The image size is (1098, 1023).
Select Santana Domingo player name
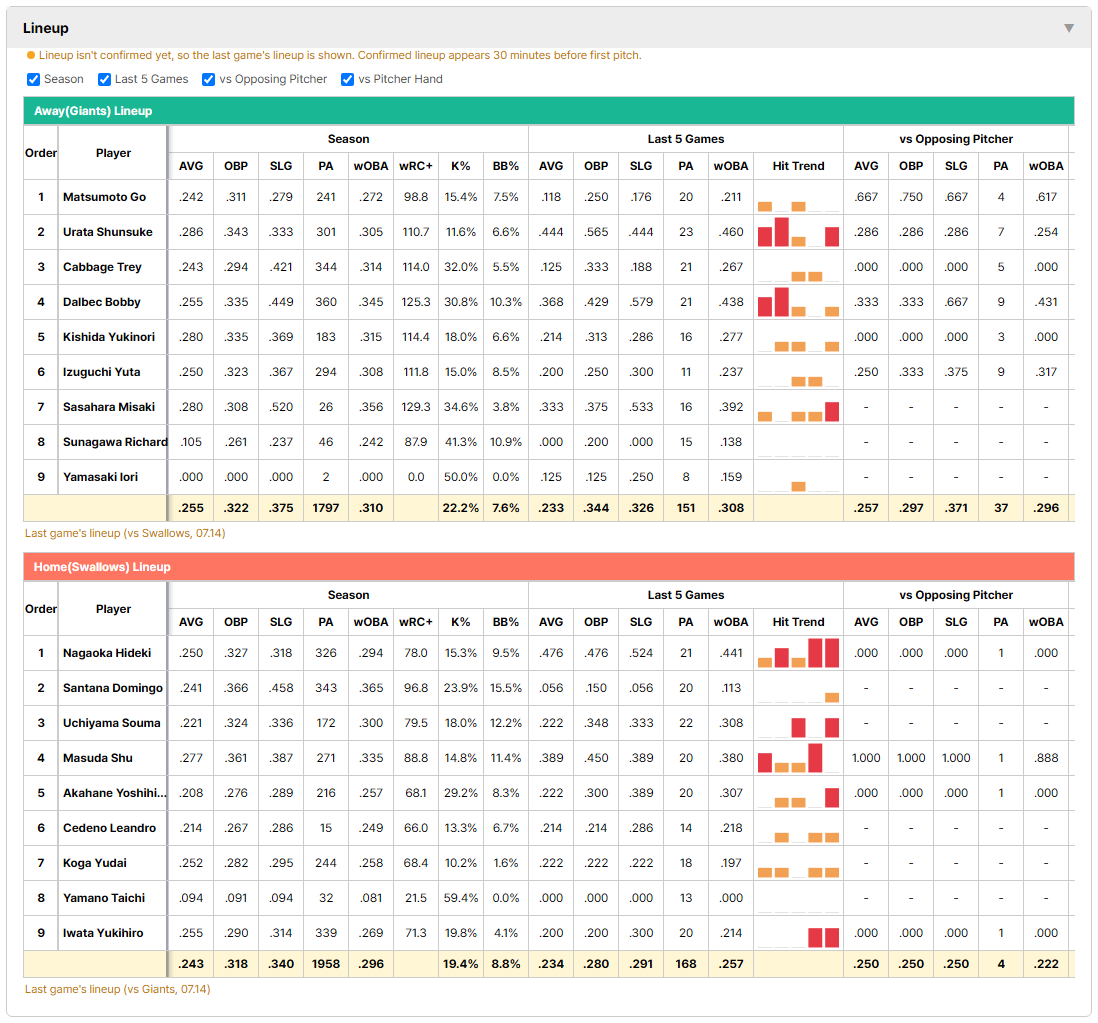point(113,688)
